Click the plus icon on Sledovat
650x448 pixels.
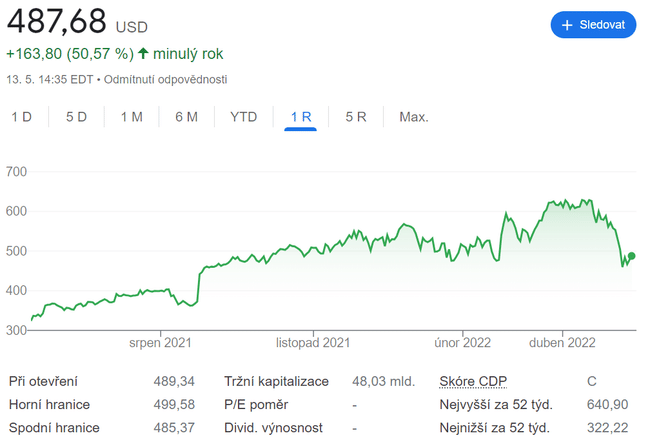coord(567,25)
